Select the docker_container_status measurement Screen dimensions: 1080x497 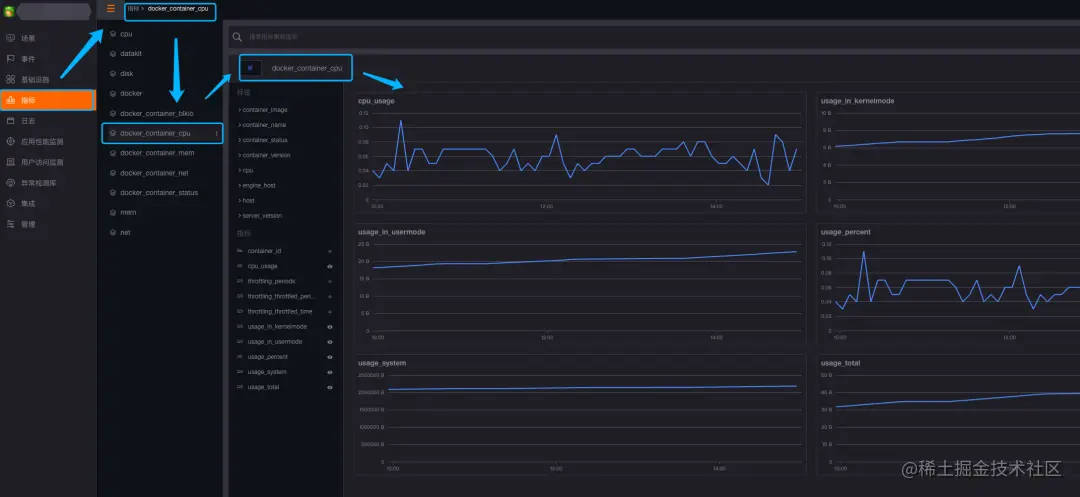[x=159, y=193]
